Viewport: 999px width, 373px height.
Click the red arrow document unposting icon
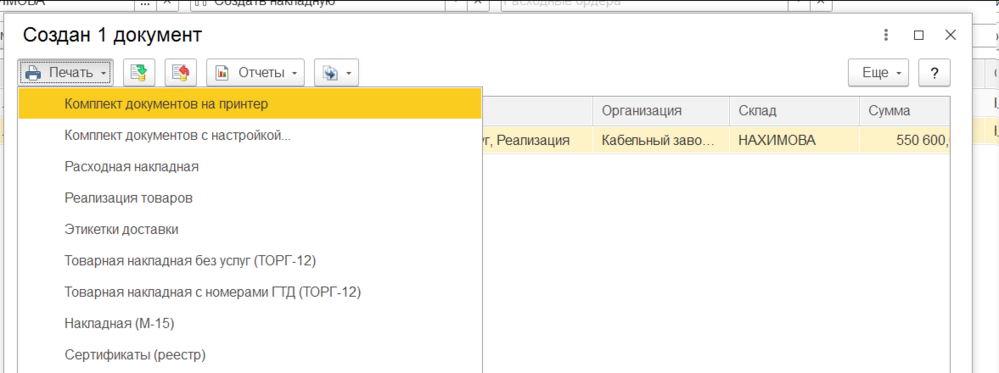(181, 73)
